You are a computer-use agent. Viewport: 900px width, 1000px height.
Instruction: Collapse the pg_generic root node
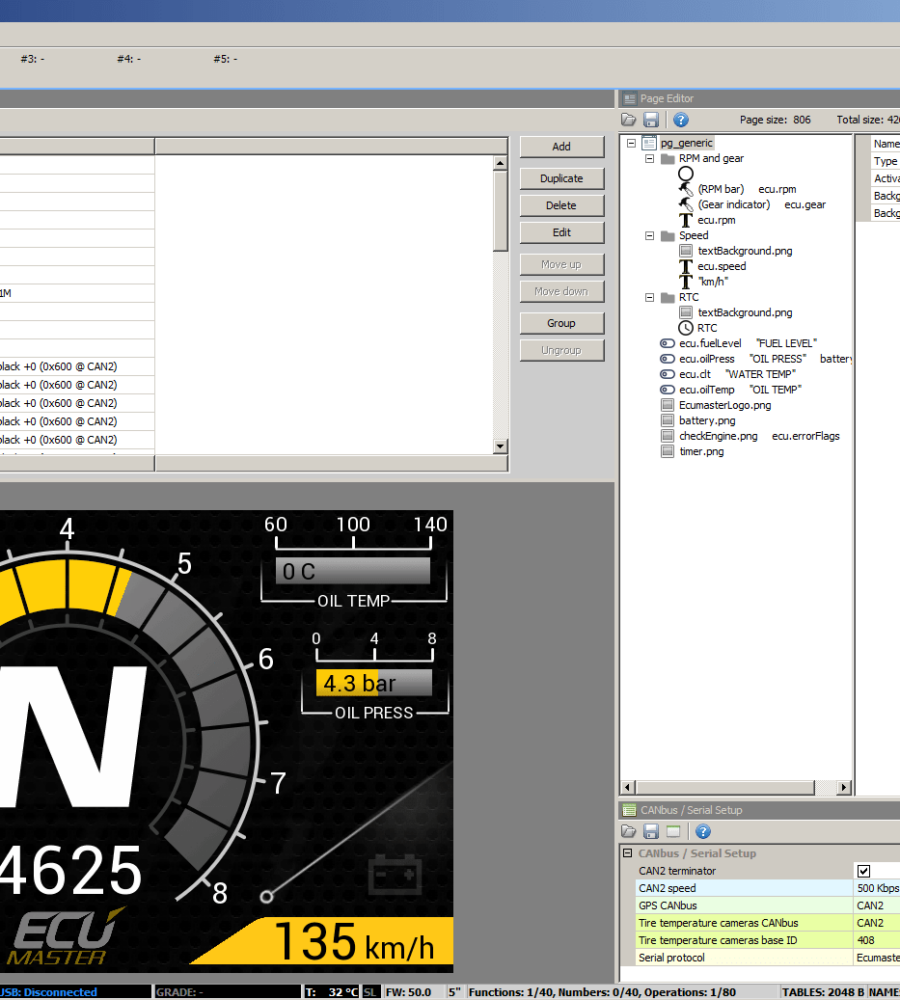(631, 144)
